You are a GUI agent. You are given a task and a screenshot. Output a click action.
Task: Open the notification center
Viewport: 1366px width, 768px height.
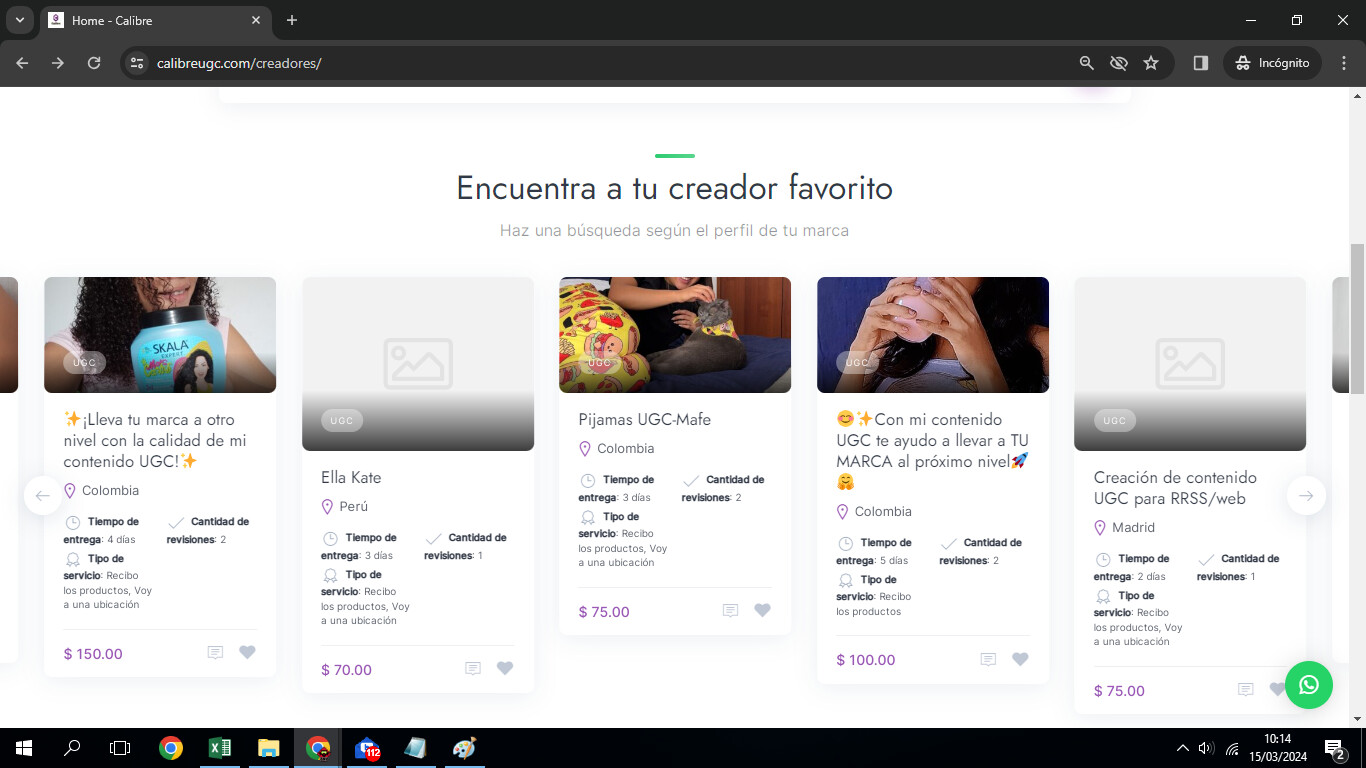(x=1335, y=747)
